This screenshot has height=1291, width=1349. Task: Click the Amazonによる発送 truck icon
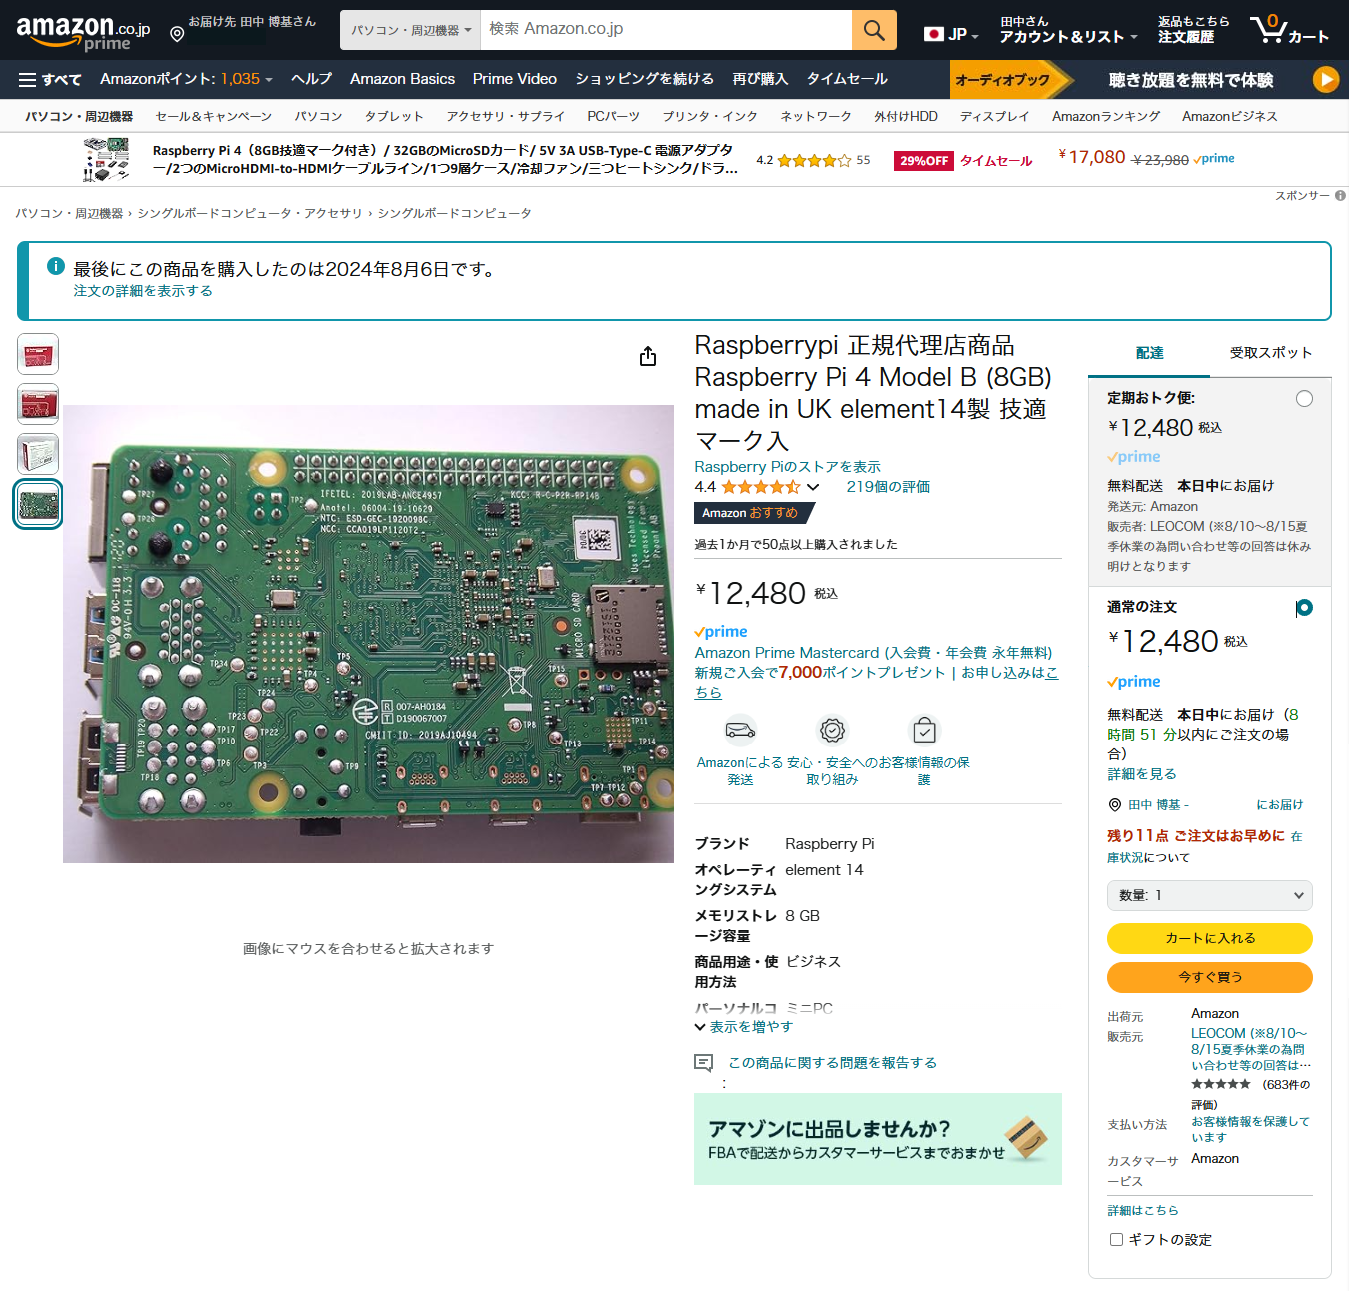coord(740,730)
